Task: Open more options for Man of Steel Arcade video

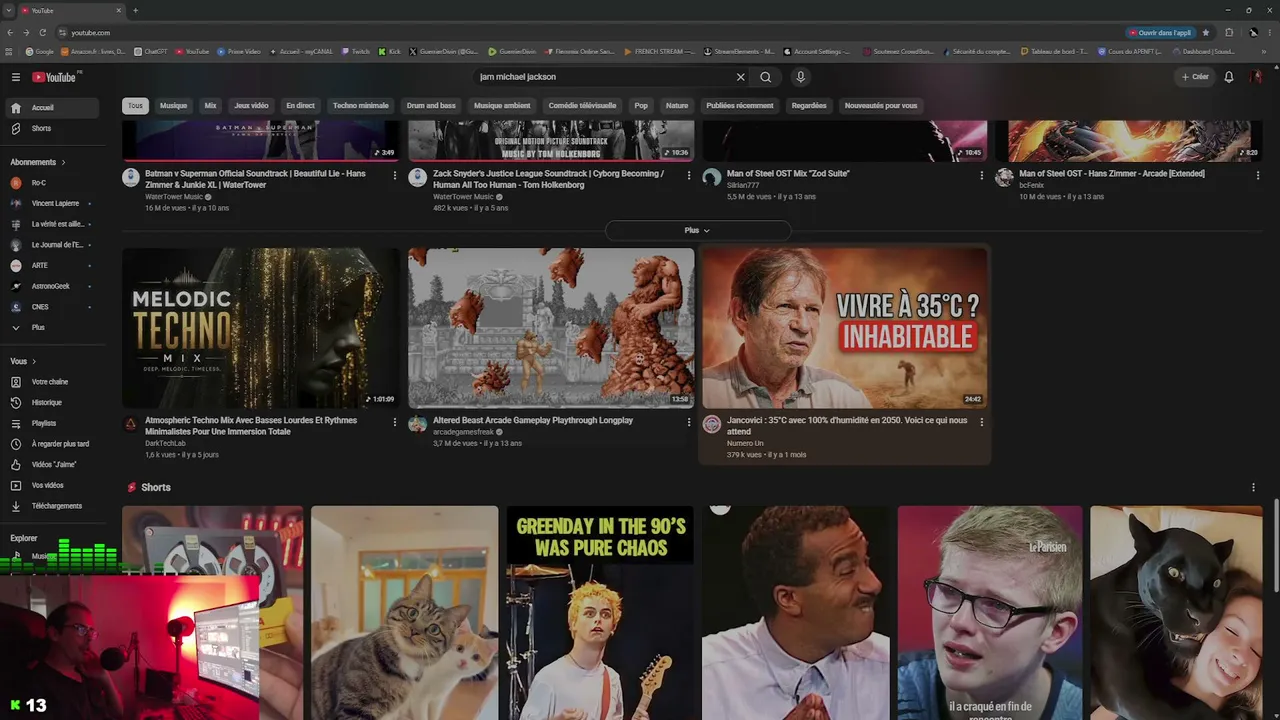Action: pos(1258,175)
